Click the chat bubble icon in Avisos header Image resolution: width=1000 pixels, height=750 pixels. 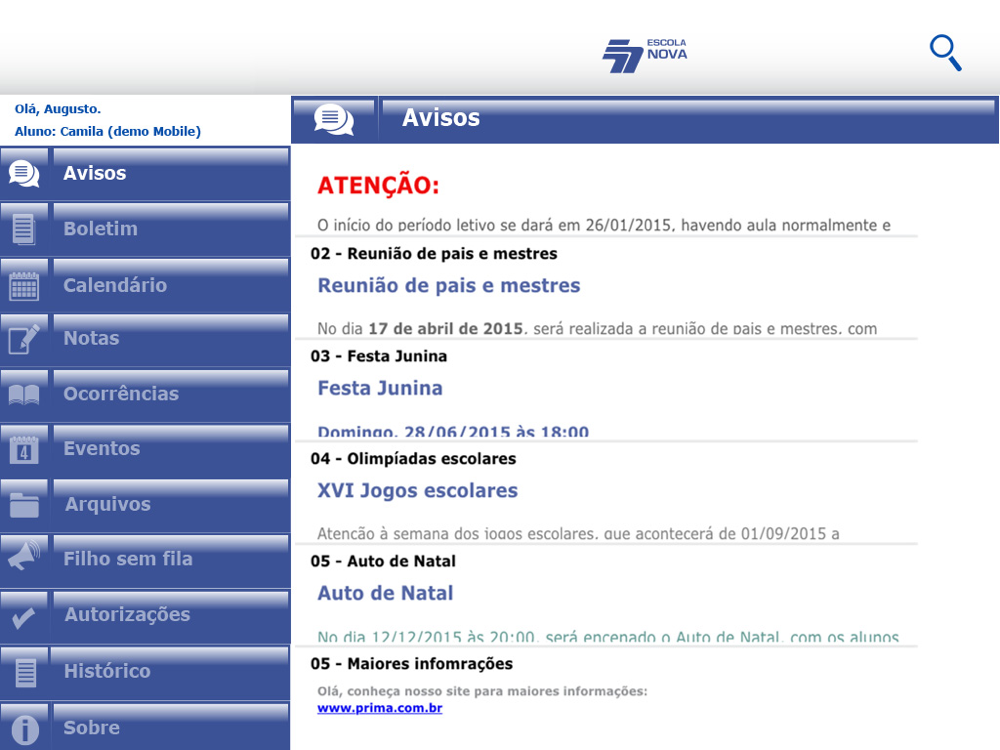pos(334,119)
